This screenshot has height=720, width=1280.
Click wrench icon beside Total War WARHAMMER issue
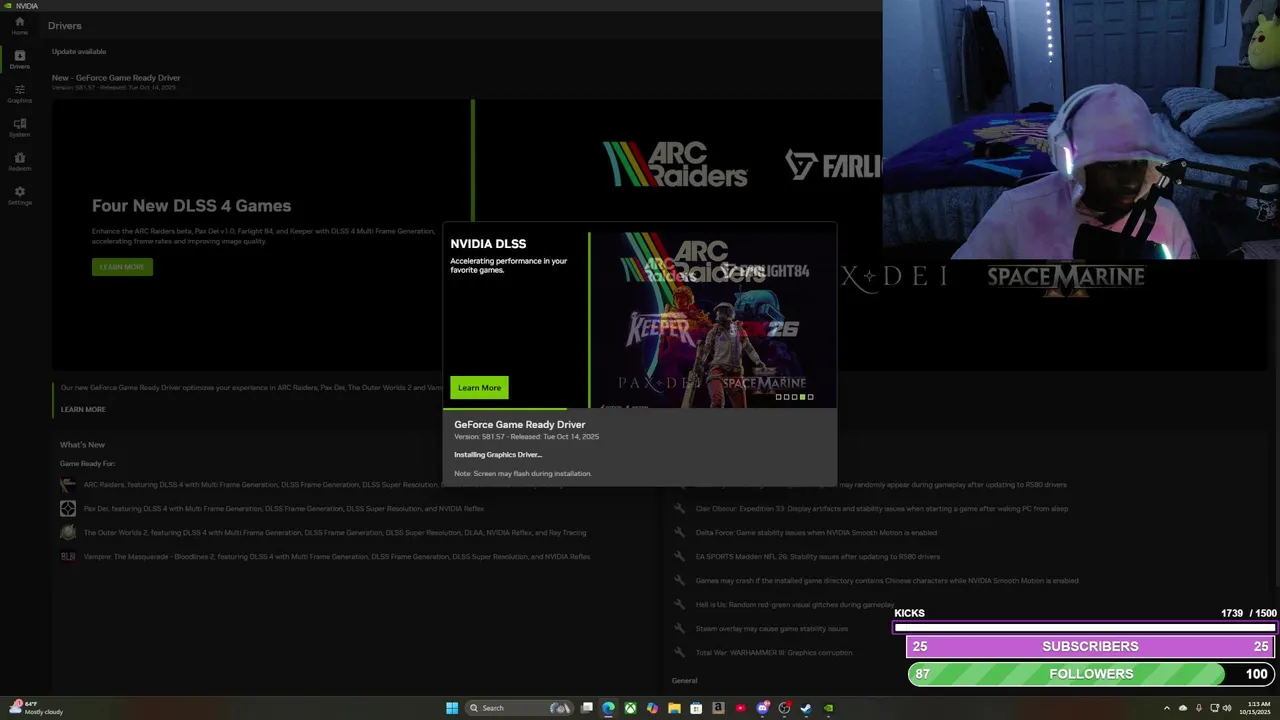point(680,653)
